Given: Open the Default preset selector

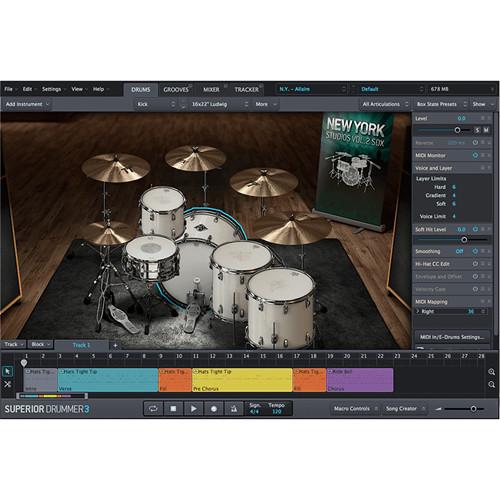Looking at the screenshot, I should (x=391, y=89).
